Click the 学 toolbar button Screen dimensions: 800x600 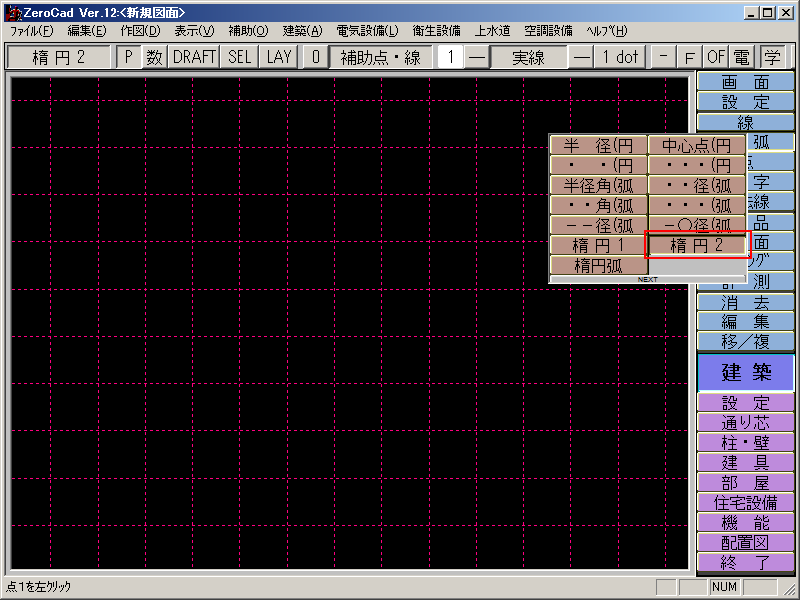771,57
